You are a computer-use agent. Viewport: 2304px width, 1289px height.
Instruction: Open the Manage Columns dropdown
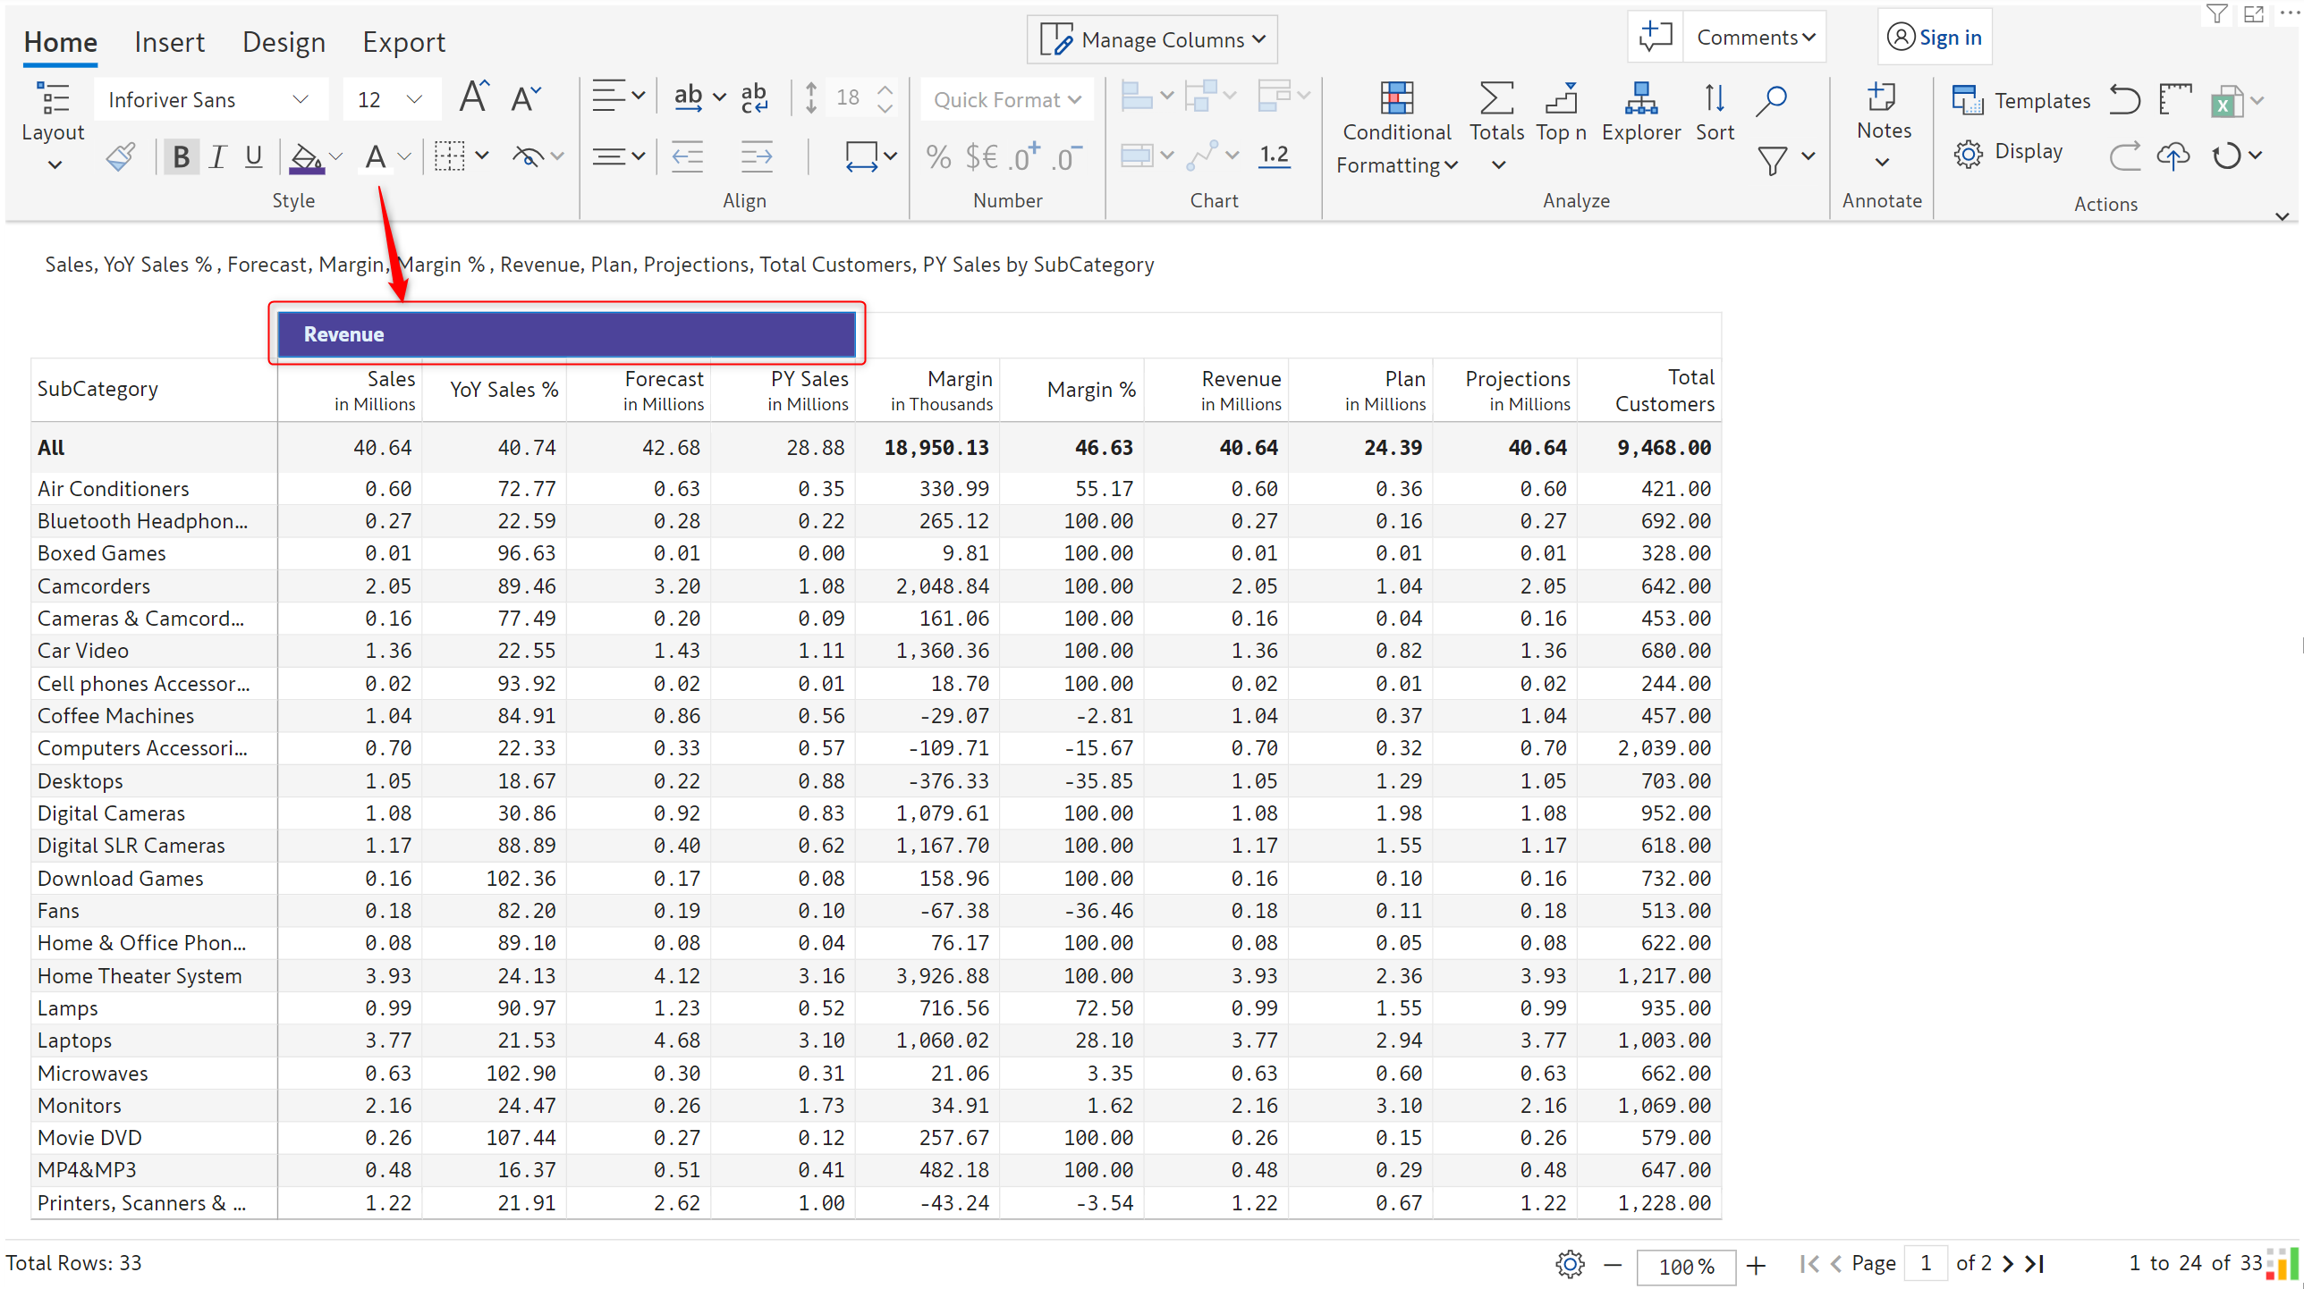pos(1152,40)
